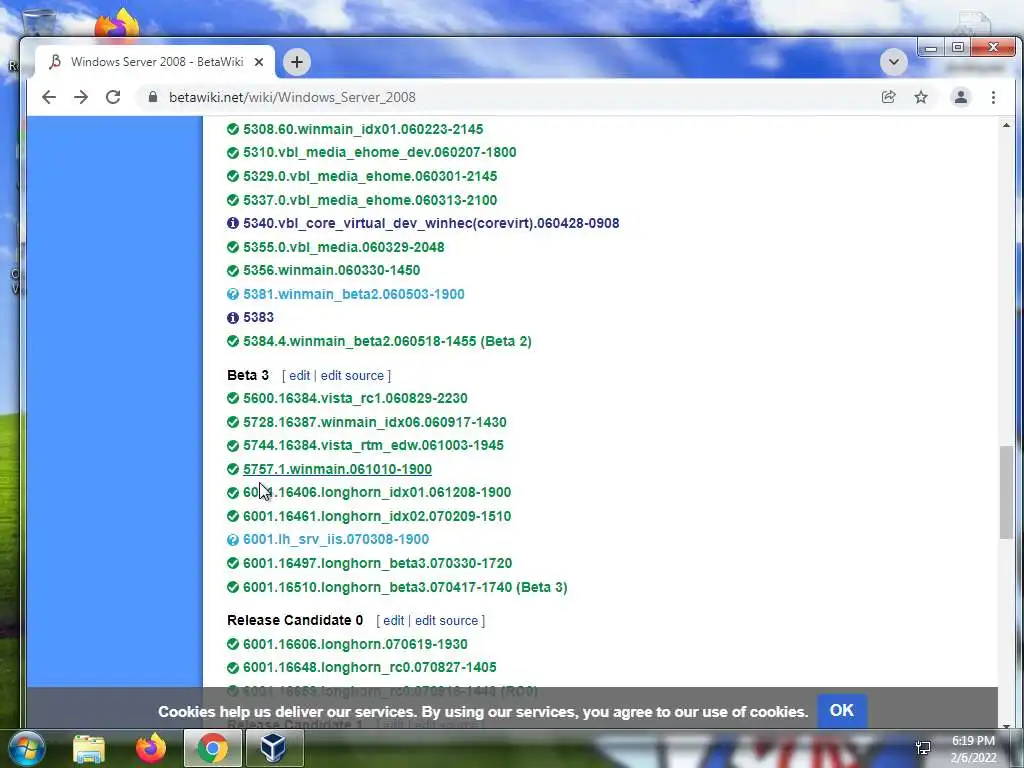Click the network icon in system tray
This screenshot has height=768, width=1024.
coord(923,748)
